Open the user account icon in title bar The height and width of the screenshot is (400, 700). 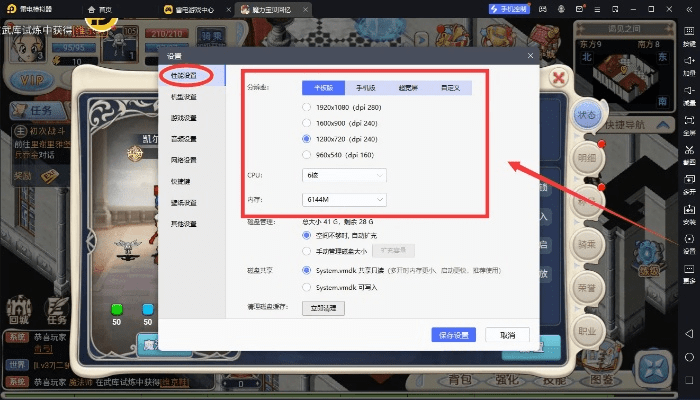click(561, 9)
